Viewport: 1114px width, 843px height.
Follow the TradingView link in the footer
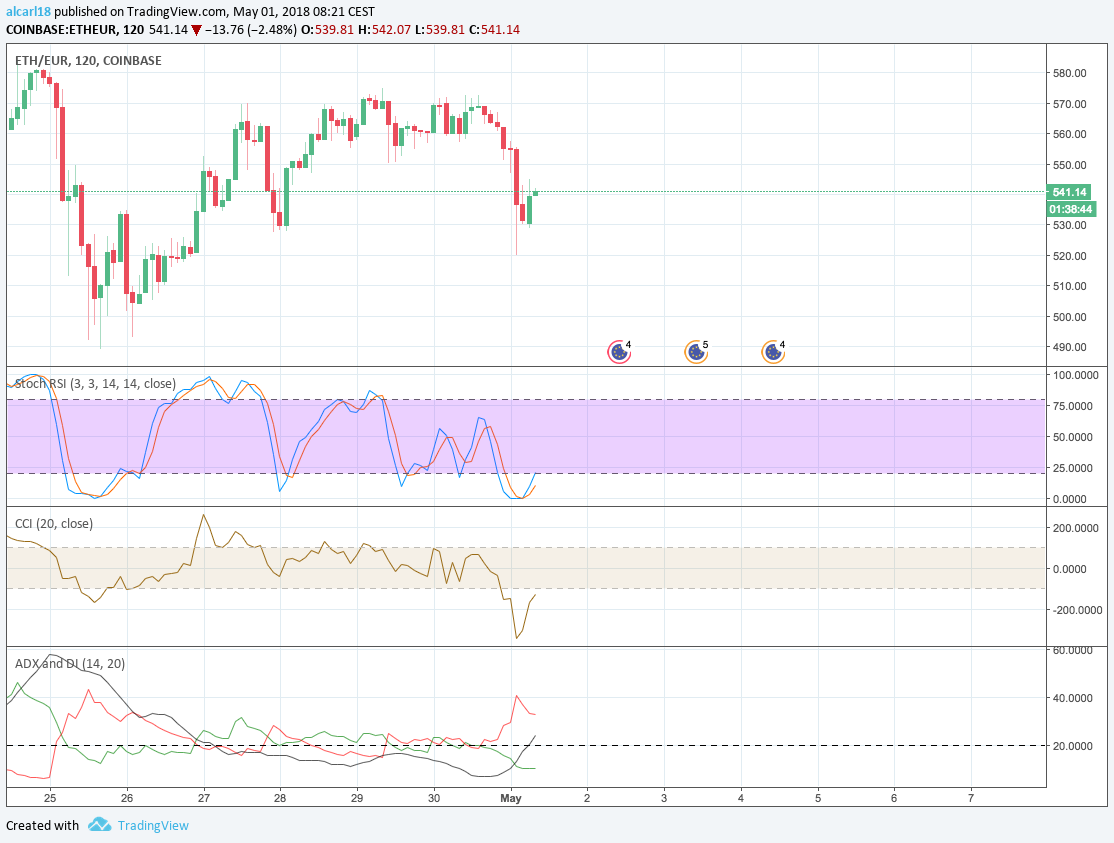click(x=153, y=825)
